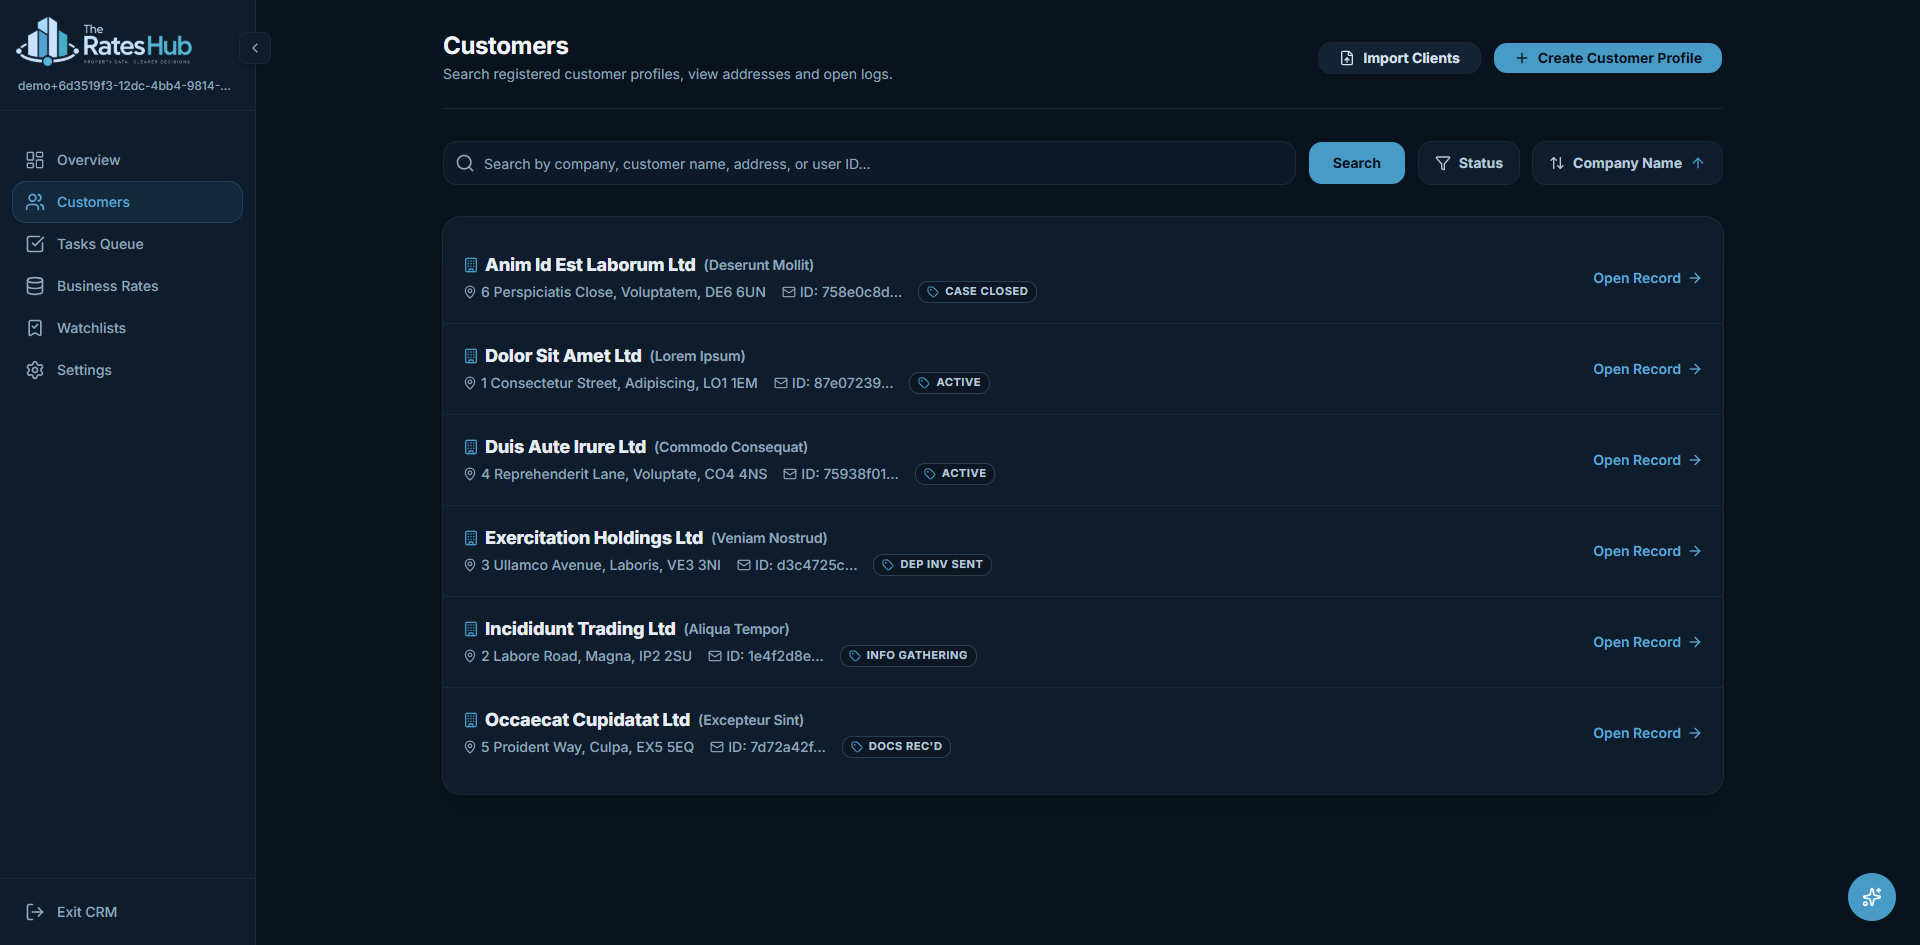1920x945 pixels.
Task: Open Record for Anim Id Est Laborum Ltd
Action: tap(1647, 278)
